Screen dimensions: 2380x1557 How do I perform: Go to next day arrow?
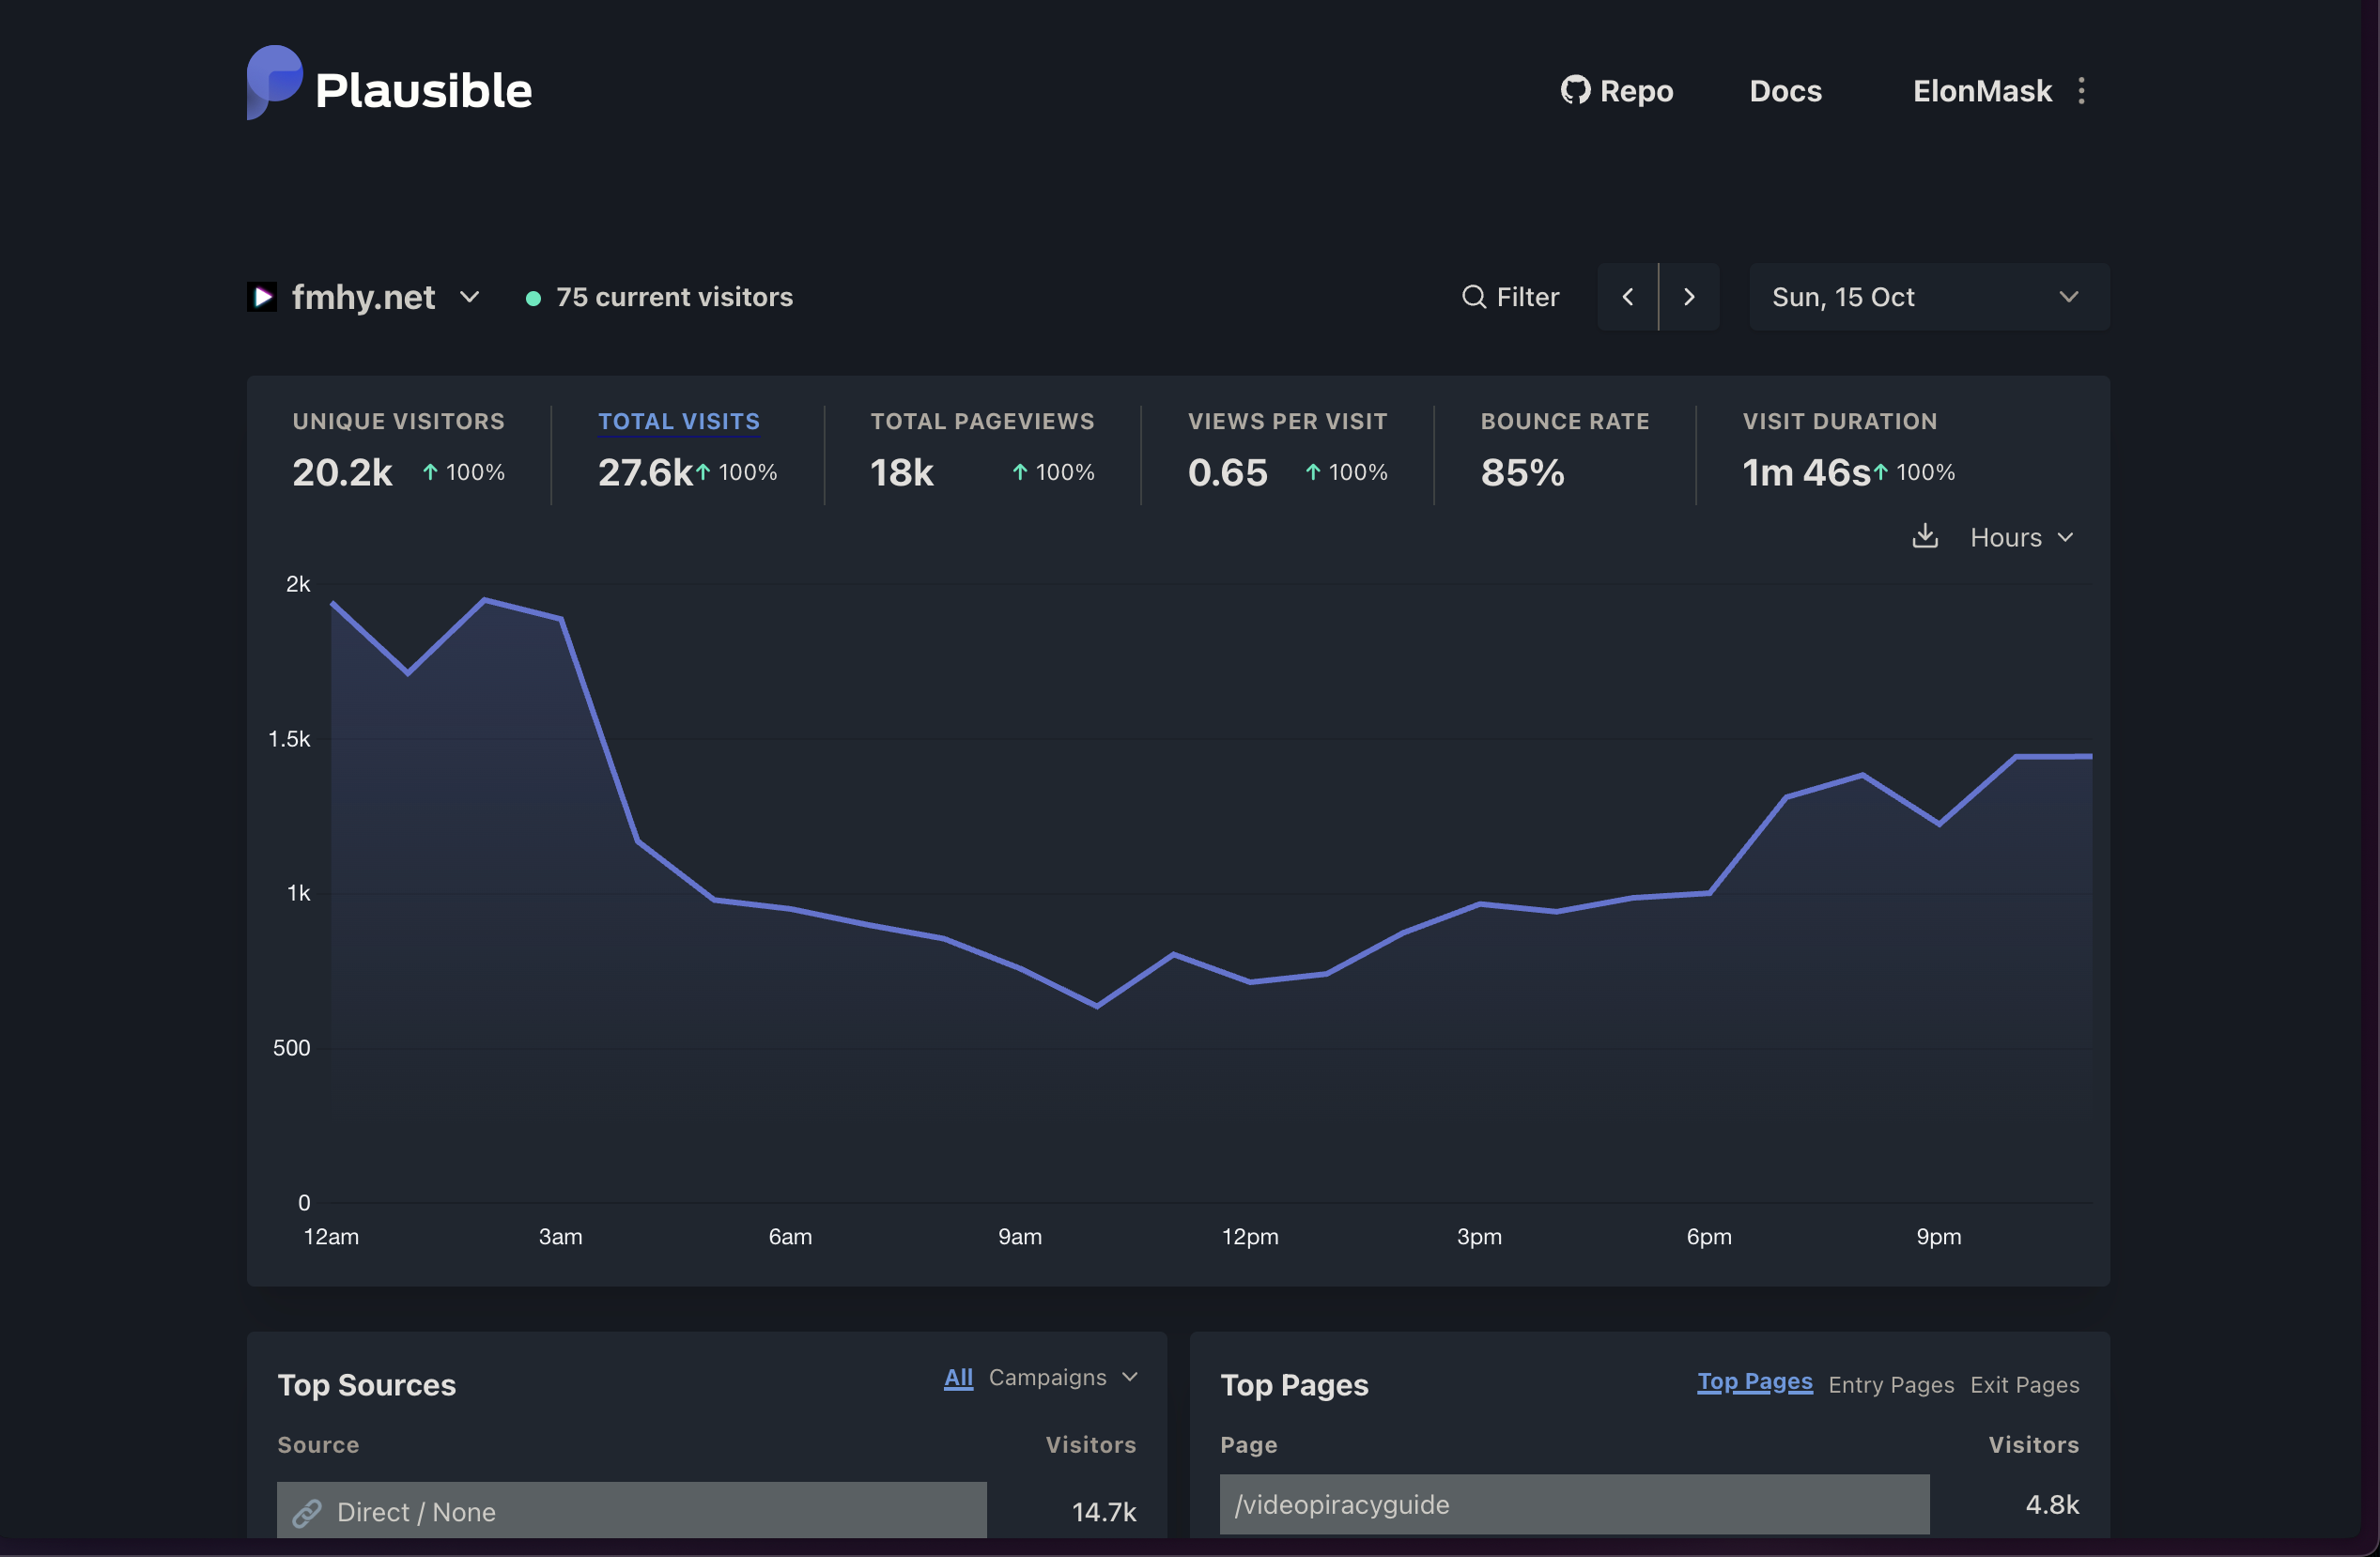1689,297
